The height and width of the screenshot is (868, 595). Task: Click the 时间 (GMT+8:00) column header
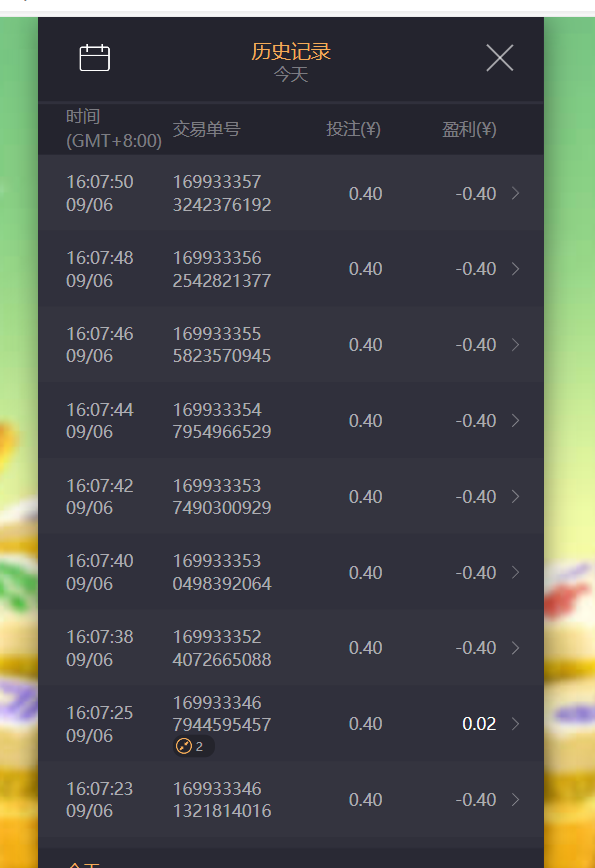113,129
